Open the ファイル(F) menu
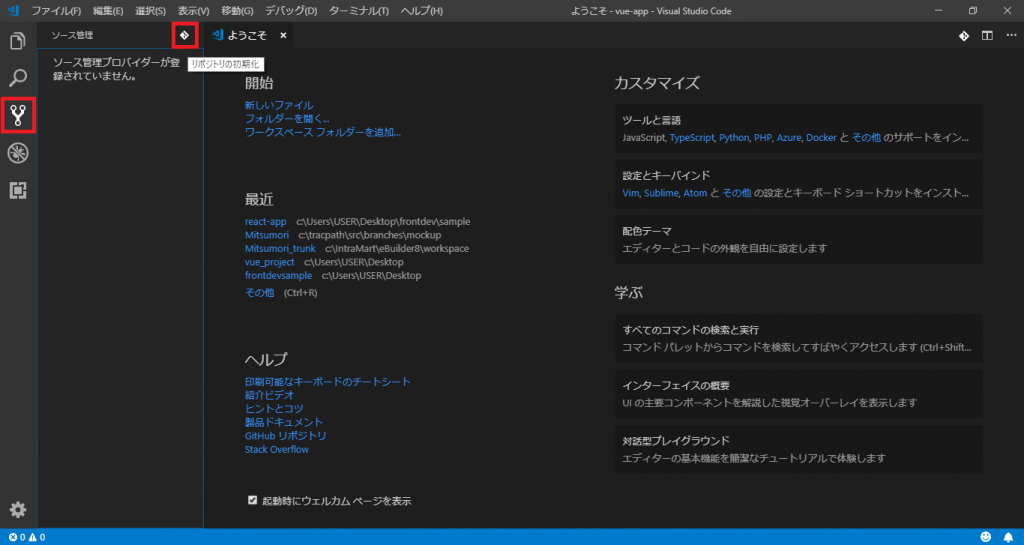 coord(57,11)
